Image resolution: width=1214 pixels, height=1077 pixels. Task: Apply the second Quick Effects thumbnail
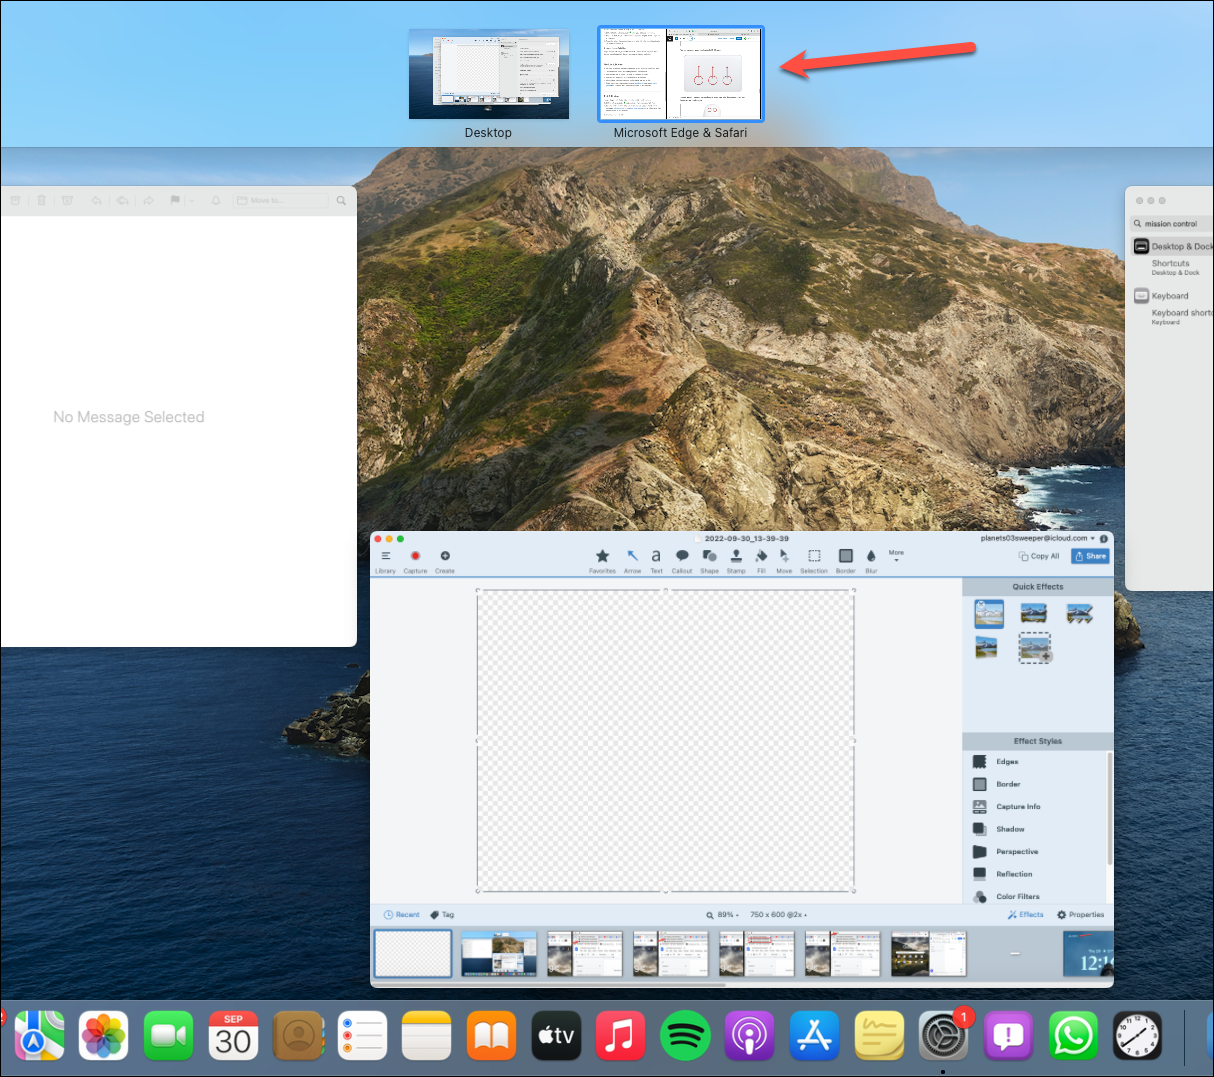coord(1034,613)
